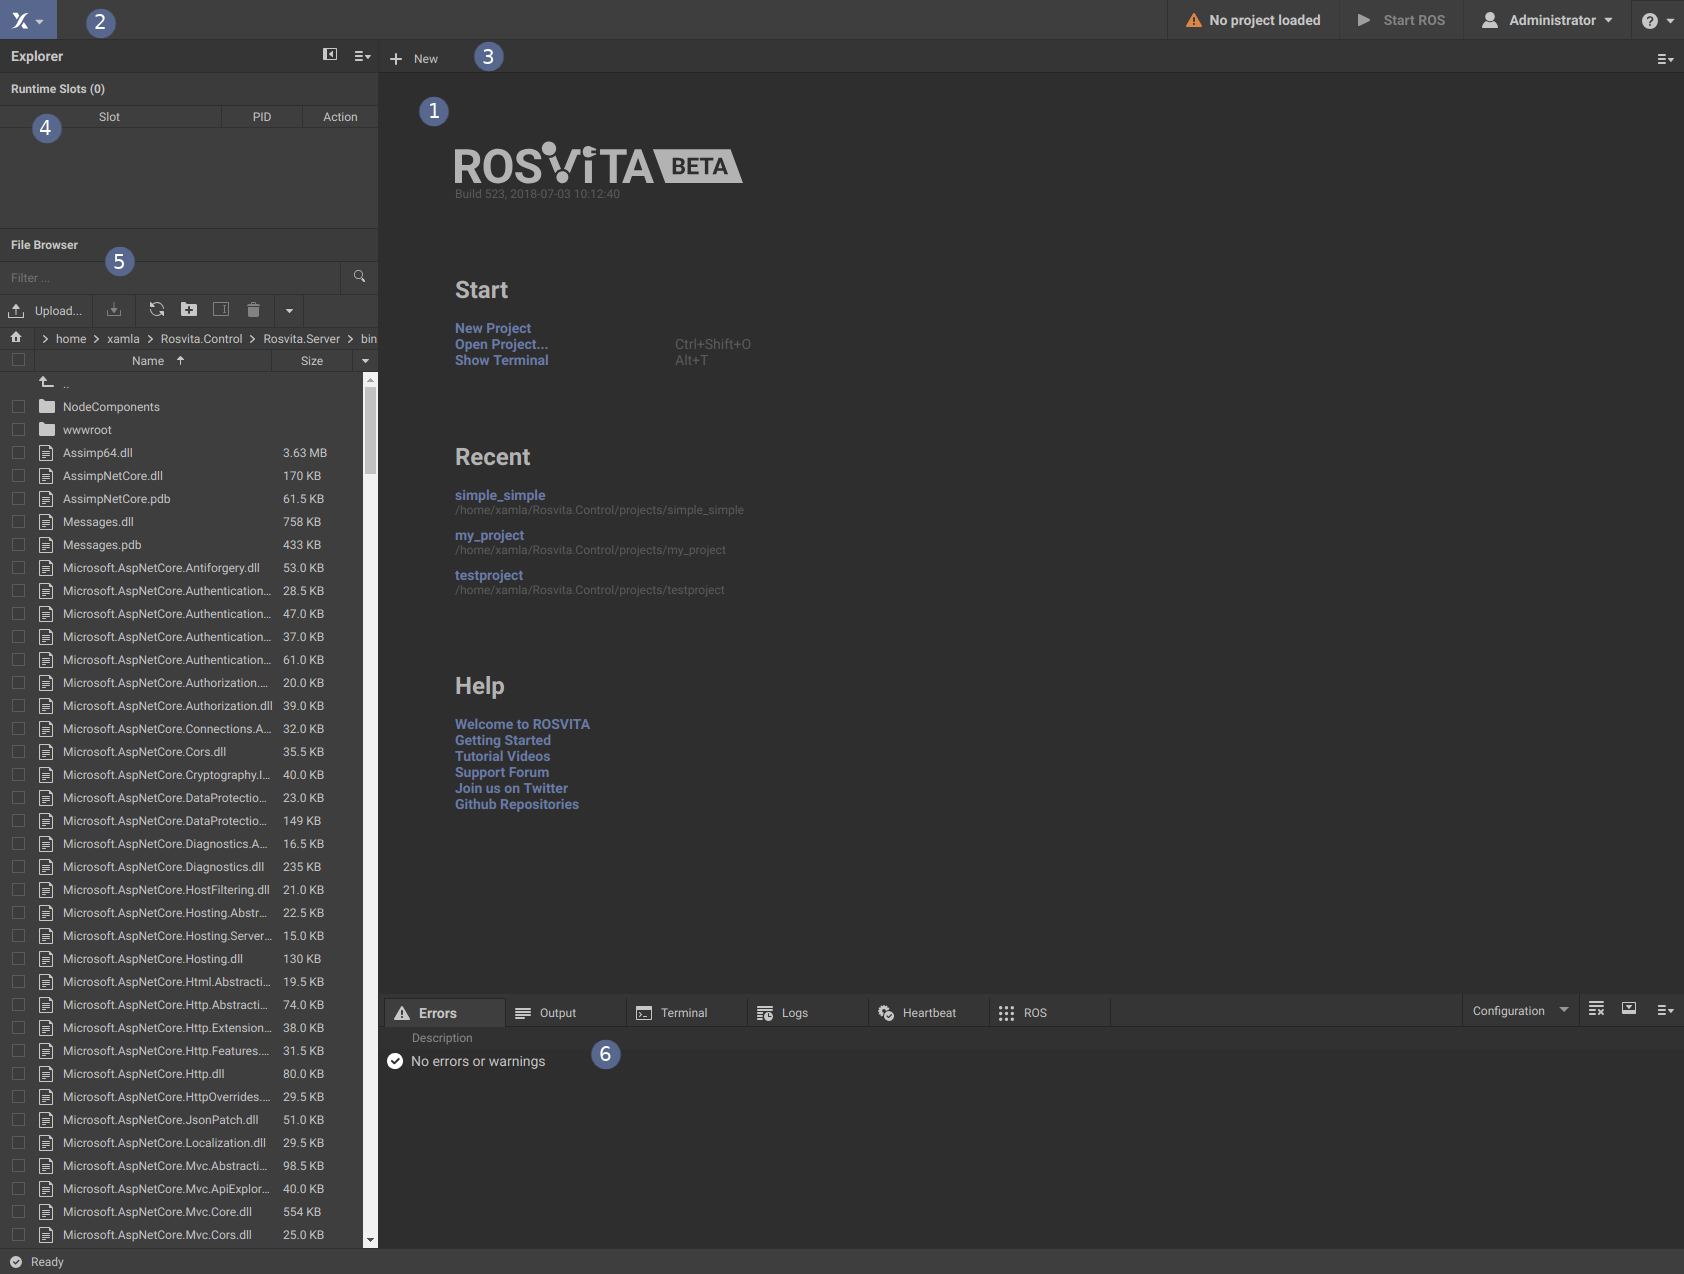This screenshot has width=1684, height=1274.
Task: Open the file list column options dropdown
Action: coord(365,361)
